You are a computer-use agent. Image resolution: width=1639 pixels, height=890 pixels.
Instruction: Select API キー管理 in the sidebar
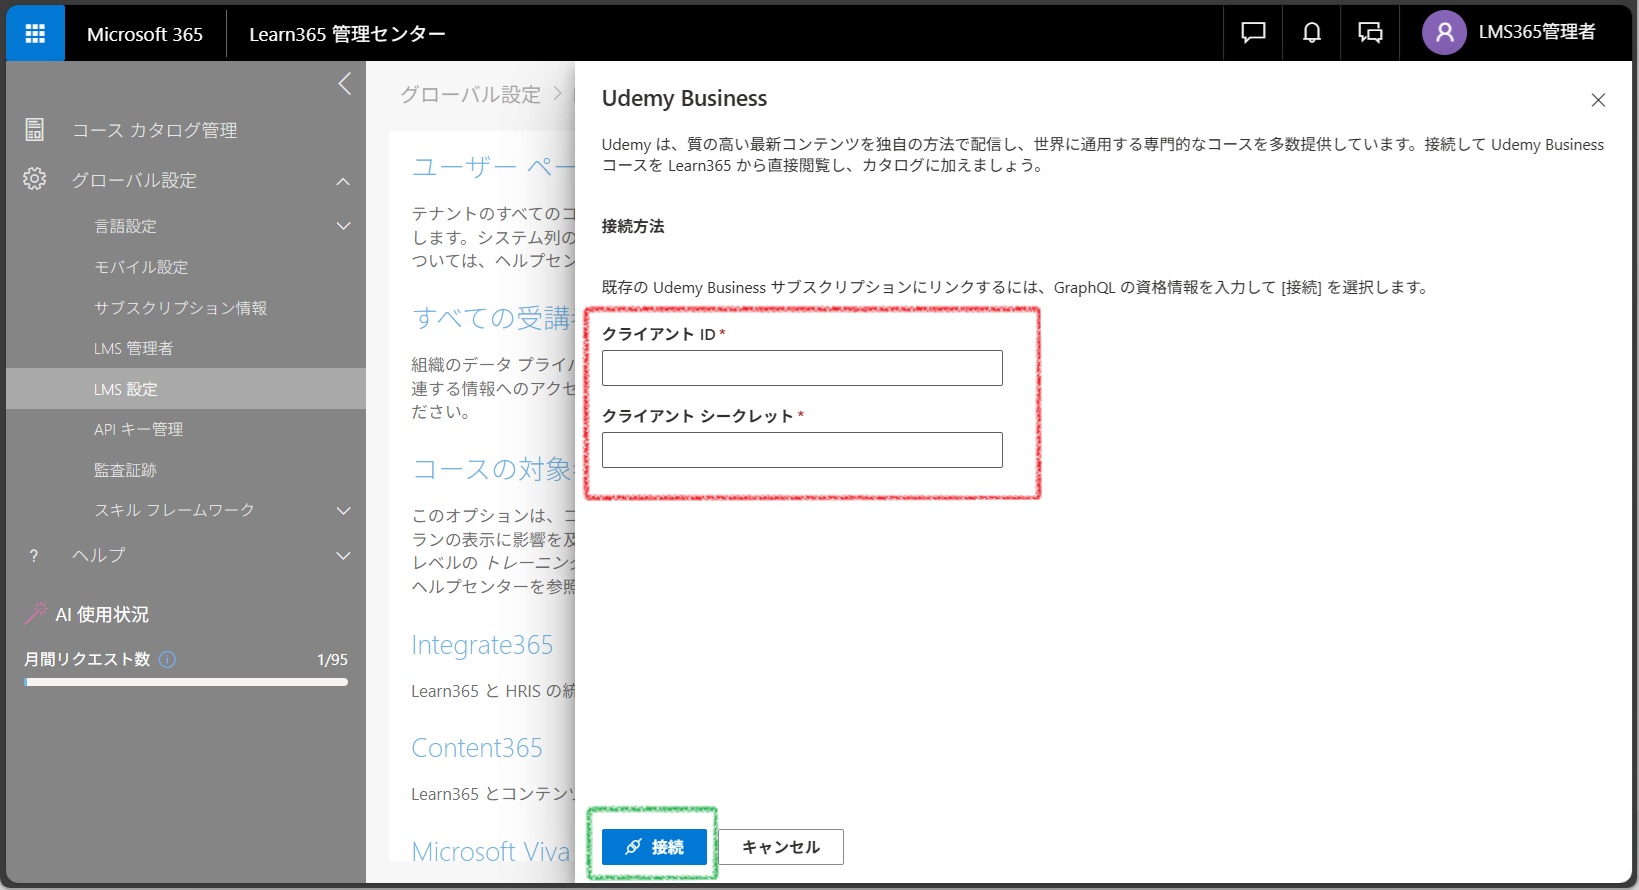(138, 429)
